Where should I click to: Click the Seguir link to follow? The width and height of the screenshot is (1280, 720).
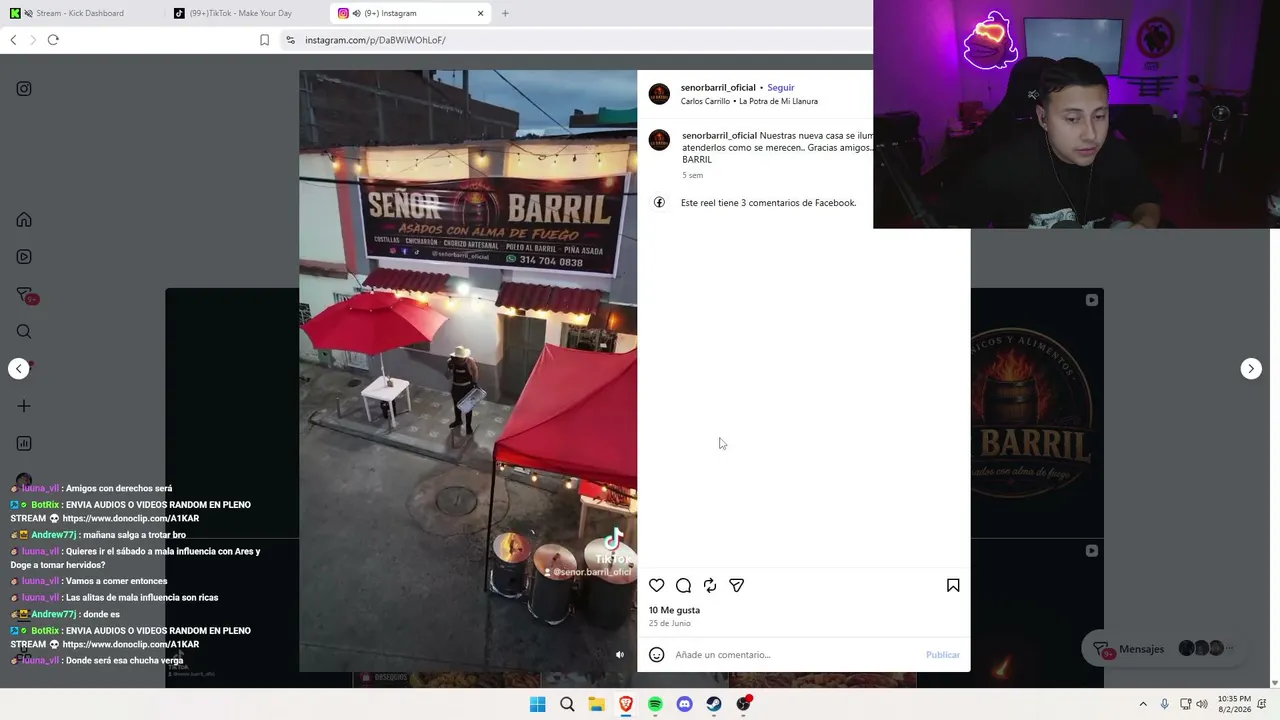pos(781,88)
